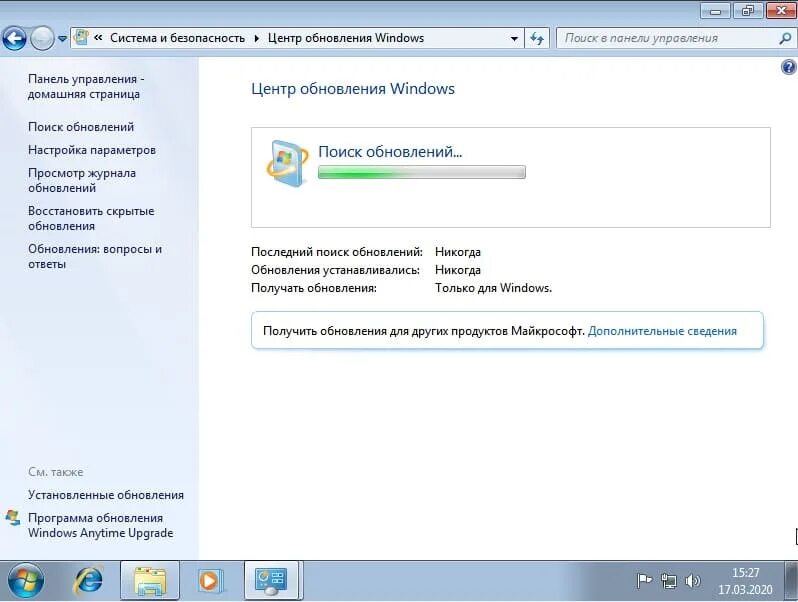798x602 pixels.
Task: Open the Windows Start orb
Action: 25,581
